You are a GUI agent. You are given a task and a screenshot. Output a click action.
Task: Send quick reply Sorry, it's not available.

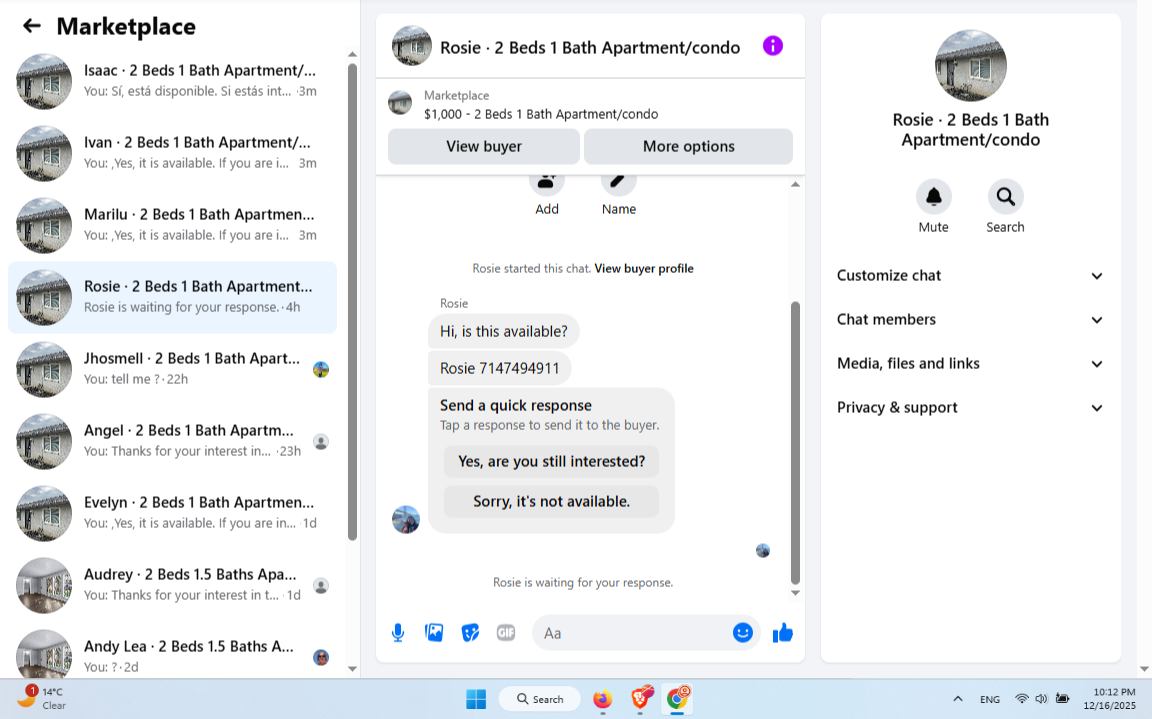pyautogui.click(x=551, y=501)
